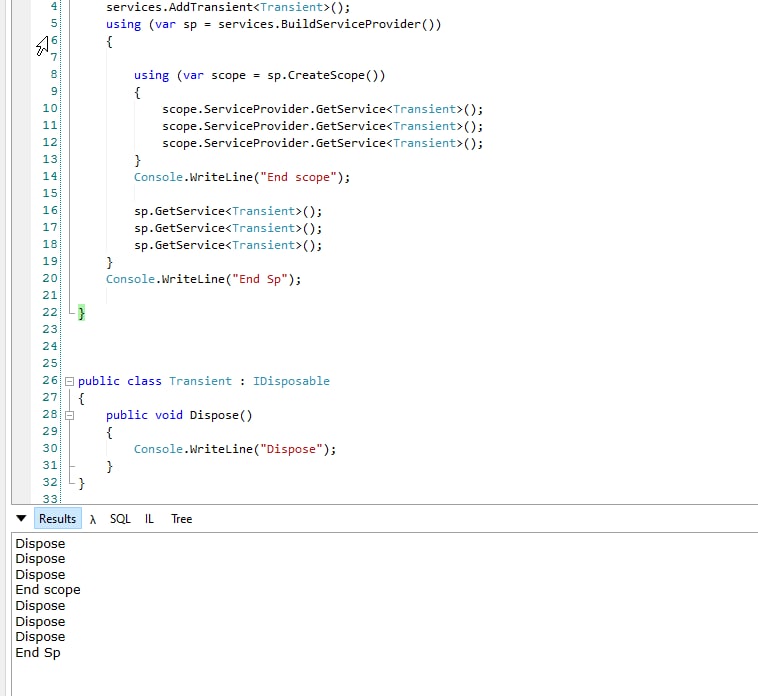The height and width of the screenshot is (696, 758).
Task: Click the Transient class name on line 26
Action: tap(200, 381)
